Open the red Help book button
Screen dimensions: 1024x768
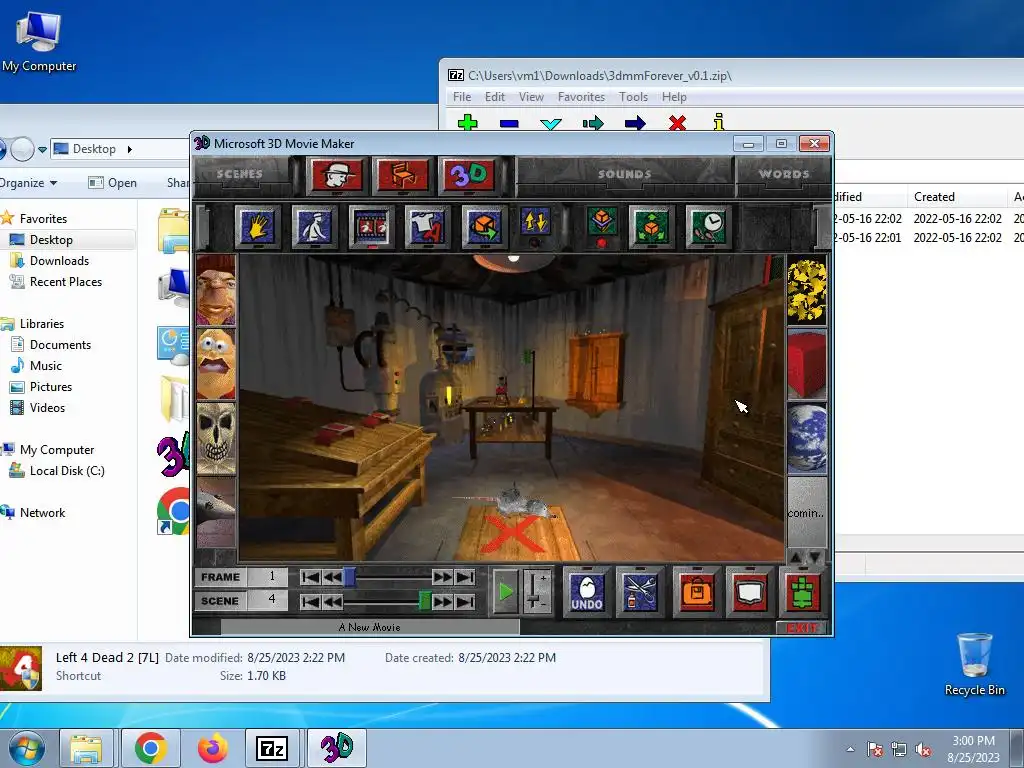(750, 592)
